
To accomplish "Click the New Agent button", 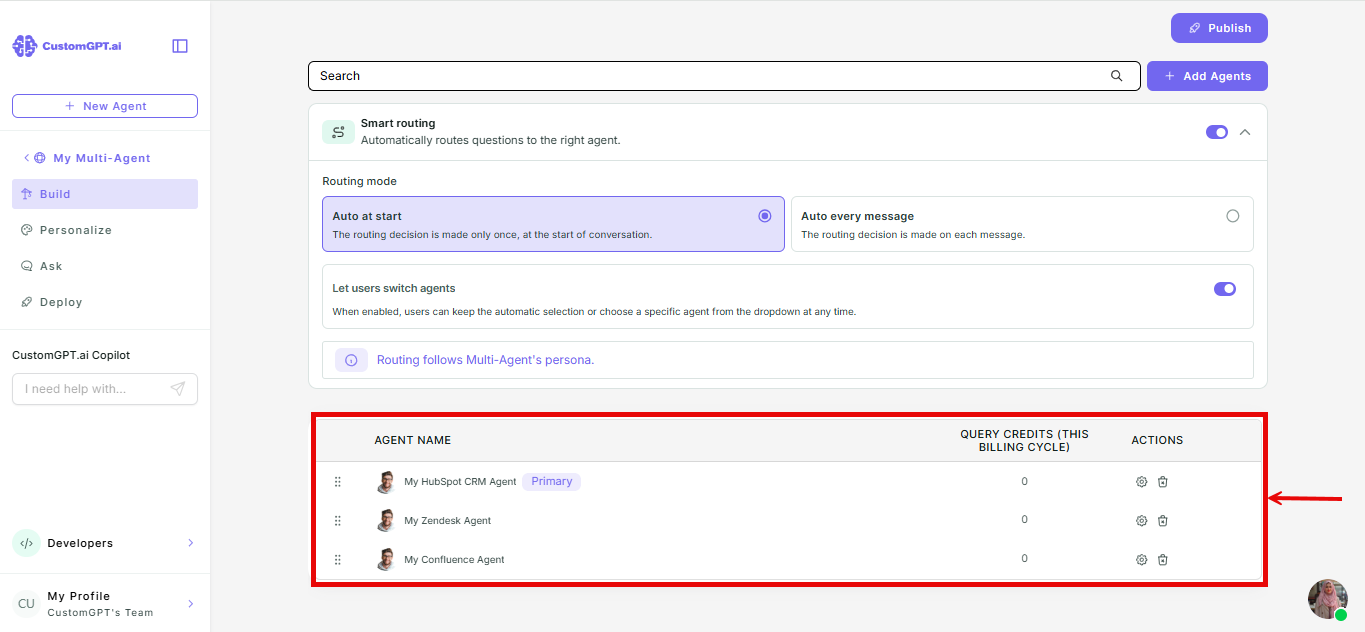I will (105, 106).
